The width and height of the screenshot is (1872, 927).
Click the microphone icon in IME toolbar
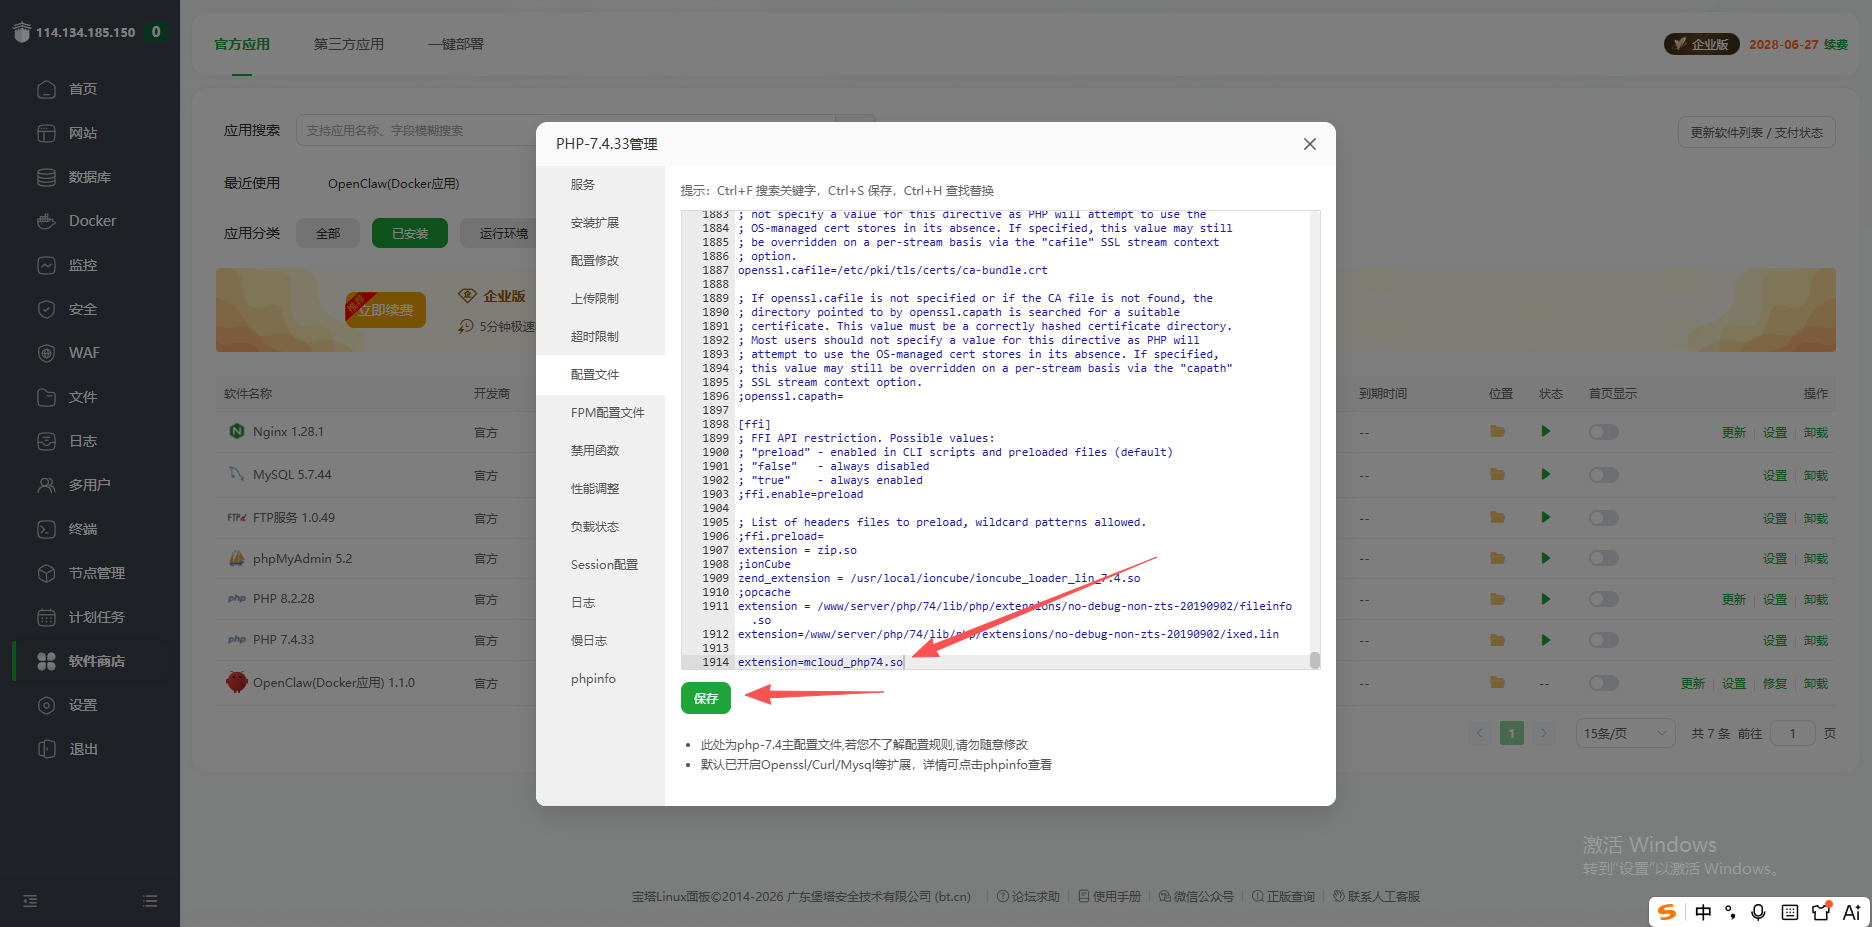point(1758,912)
